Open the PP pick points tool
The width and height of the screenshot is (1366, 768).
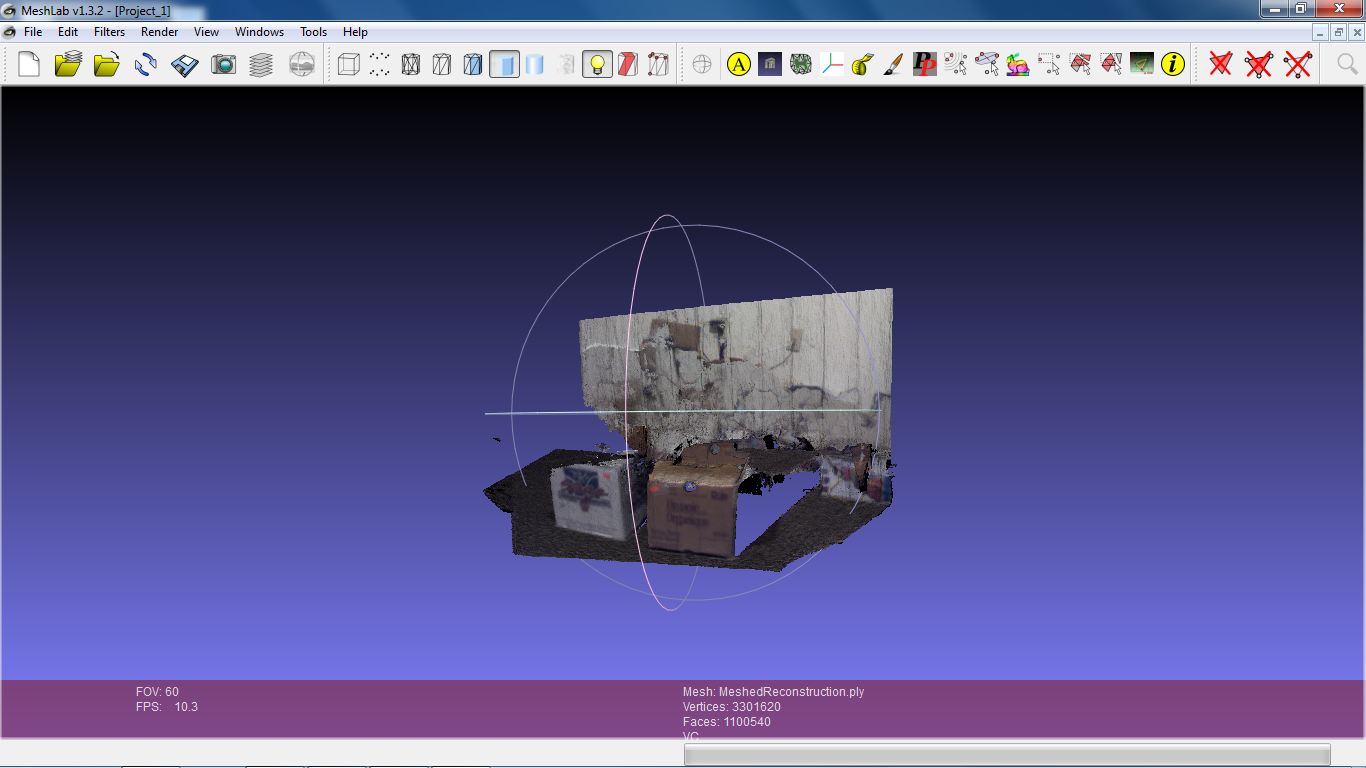click(x=925, y=65)
